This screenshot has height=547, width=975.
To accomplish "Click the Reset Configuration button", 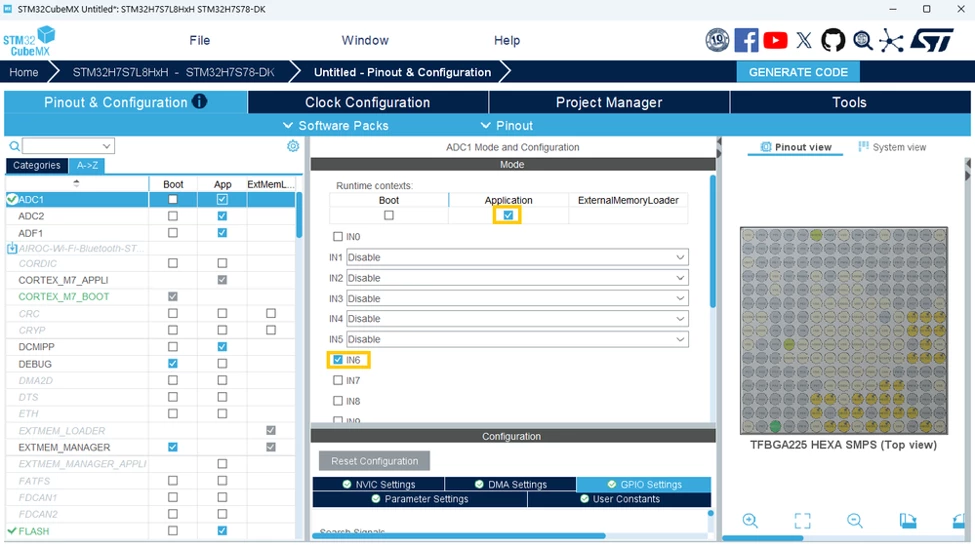I will pos(374,461).
